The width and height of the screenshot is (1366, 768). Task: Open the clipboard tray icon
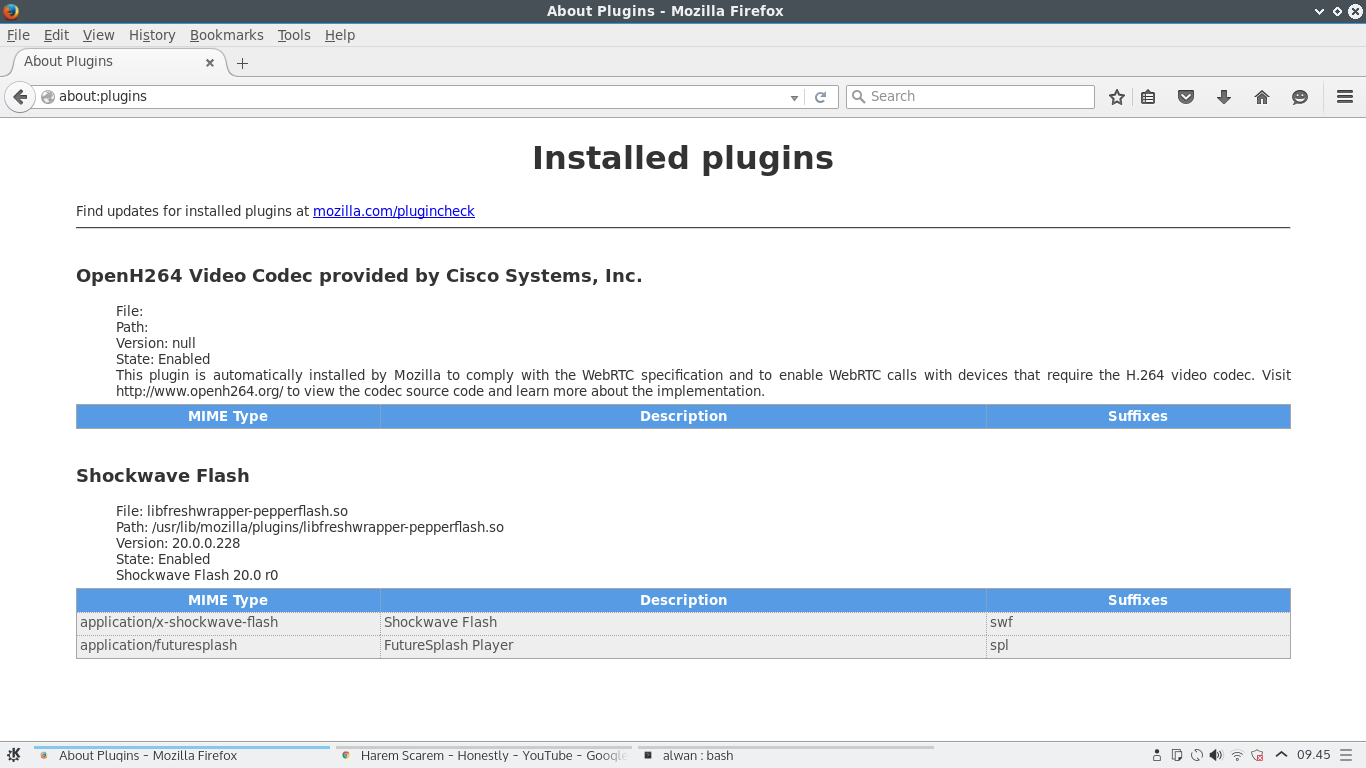[x=1177, y=756]
